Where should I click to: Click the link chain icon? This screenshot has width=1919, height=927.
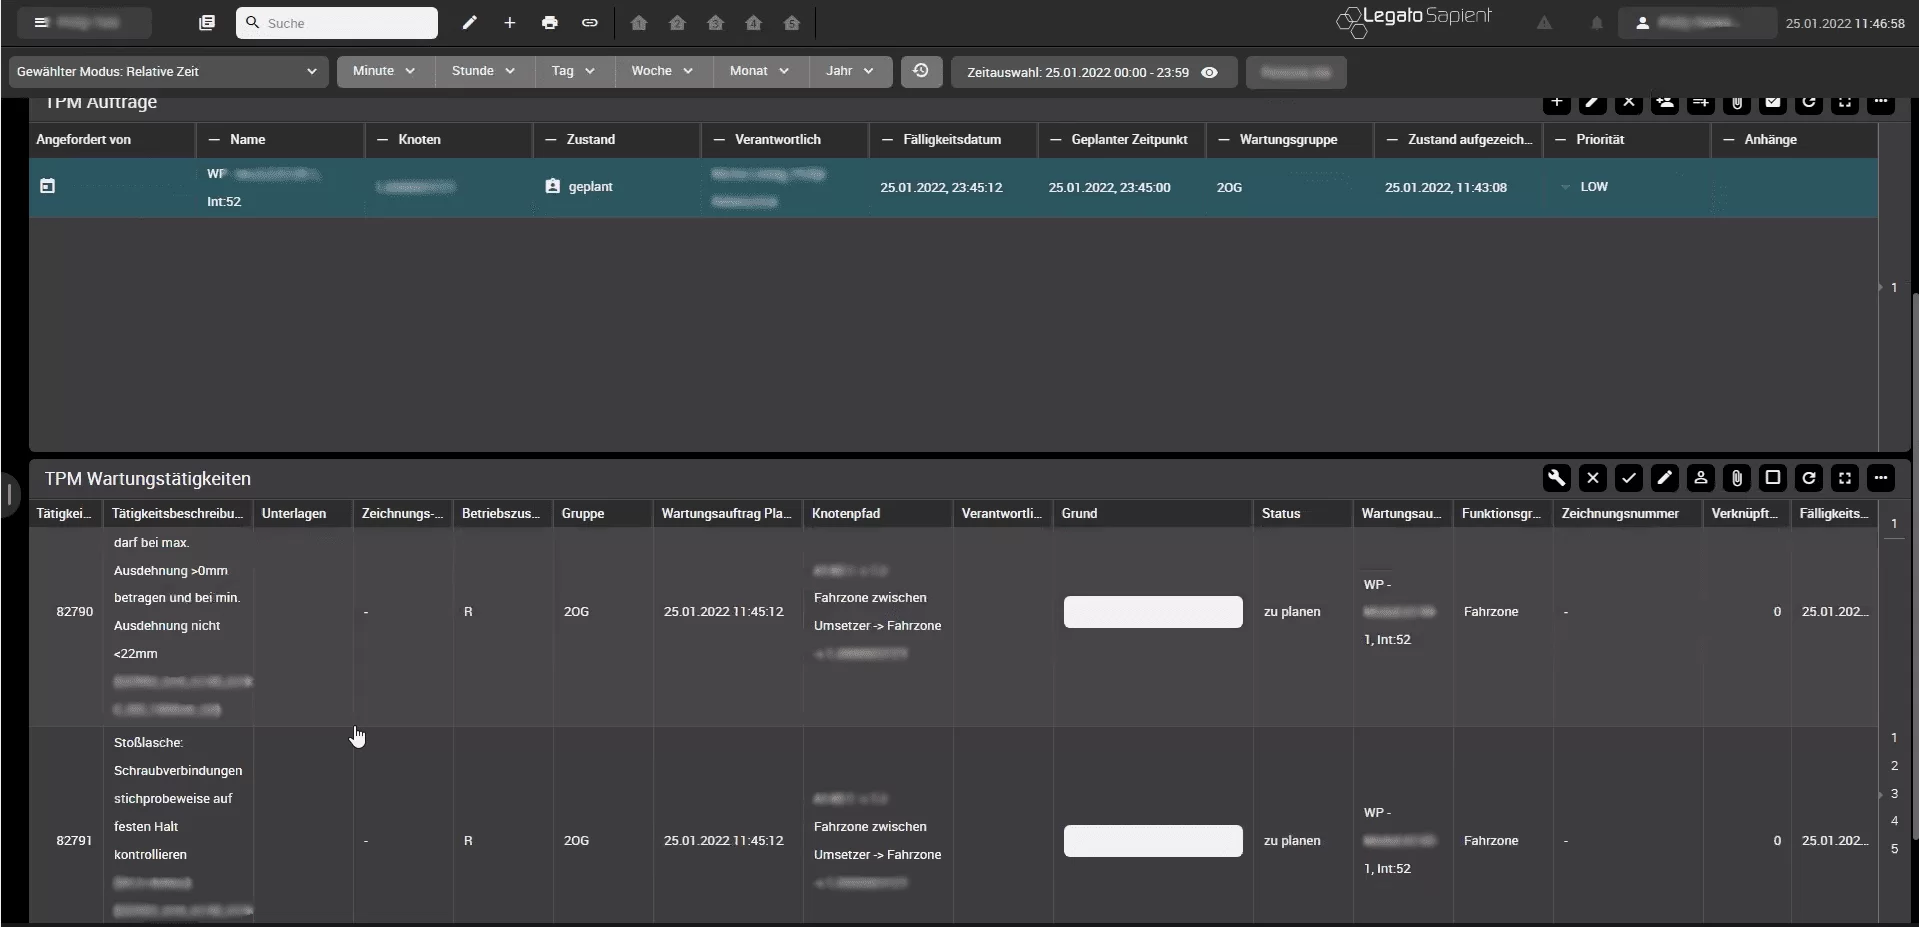(x=590, y=22)
